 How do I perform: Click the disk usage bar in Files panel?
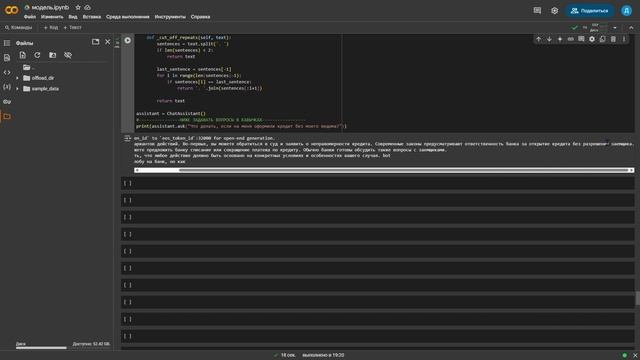click(x=41, y=348)
